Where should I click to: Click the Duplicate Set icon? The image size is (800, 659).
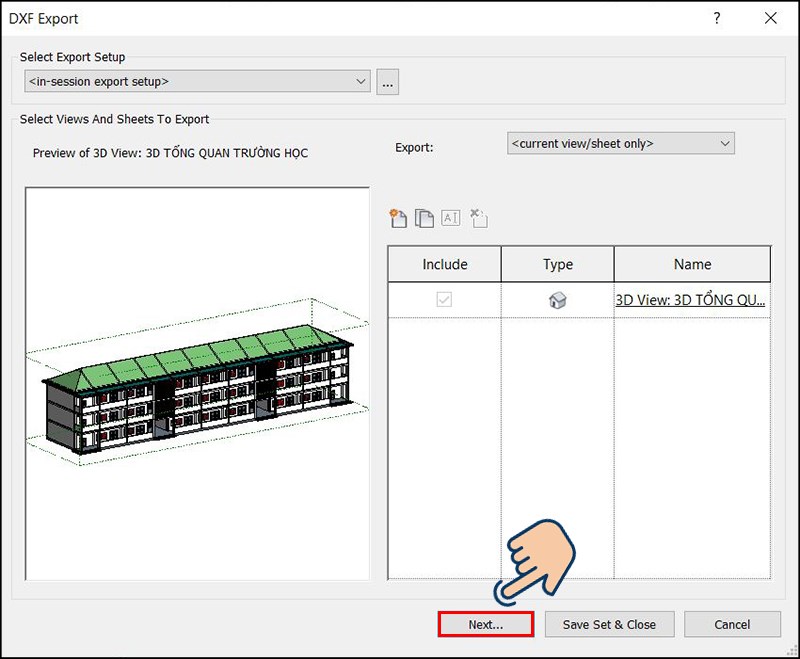coord(424,218)
